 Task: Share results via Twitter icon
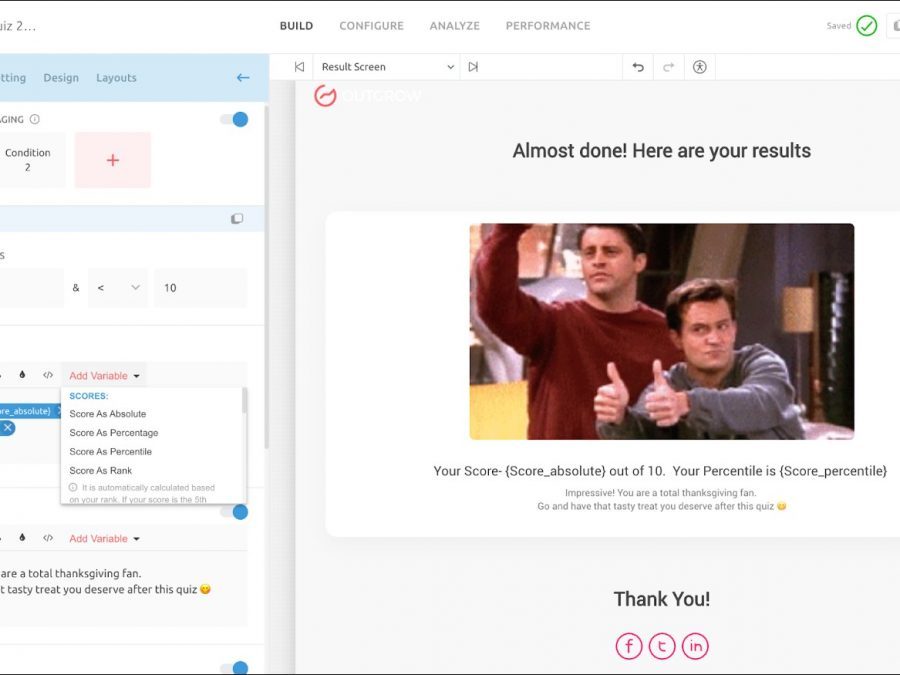[x=662, y=646]
